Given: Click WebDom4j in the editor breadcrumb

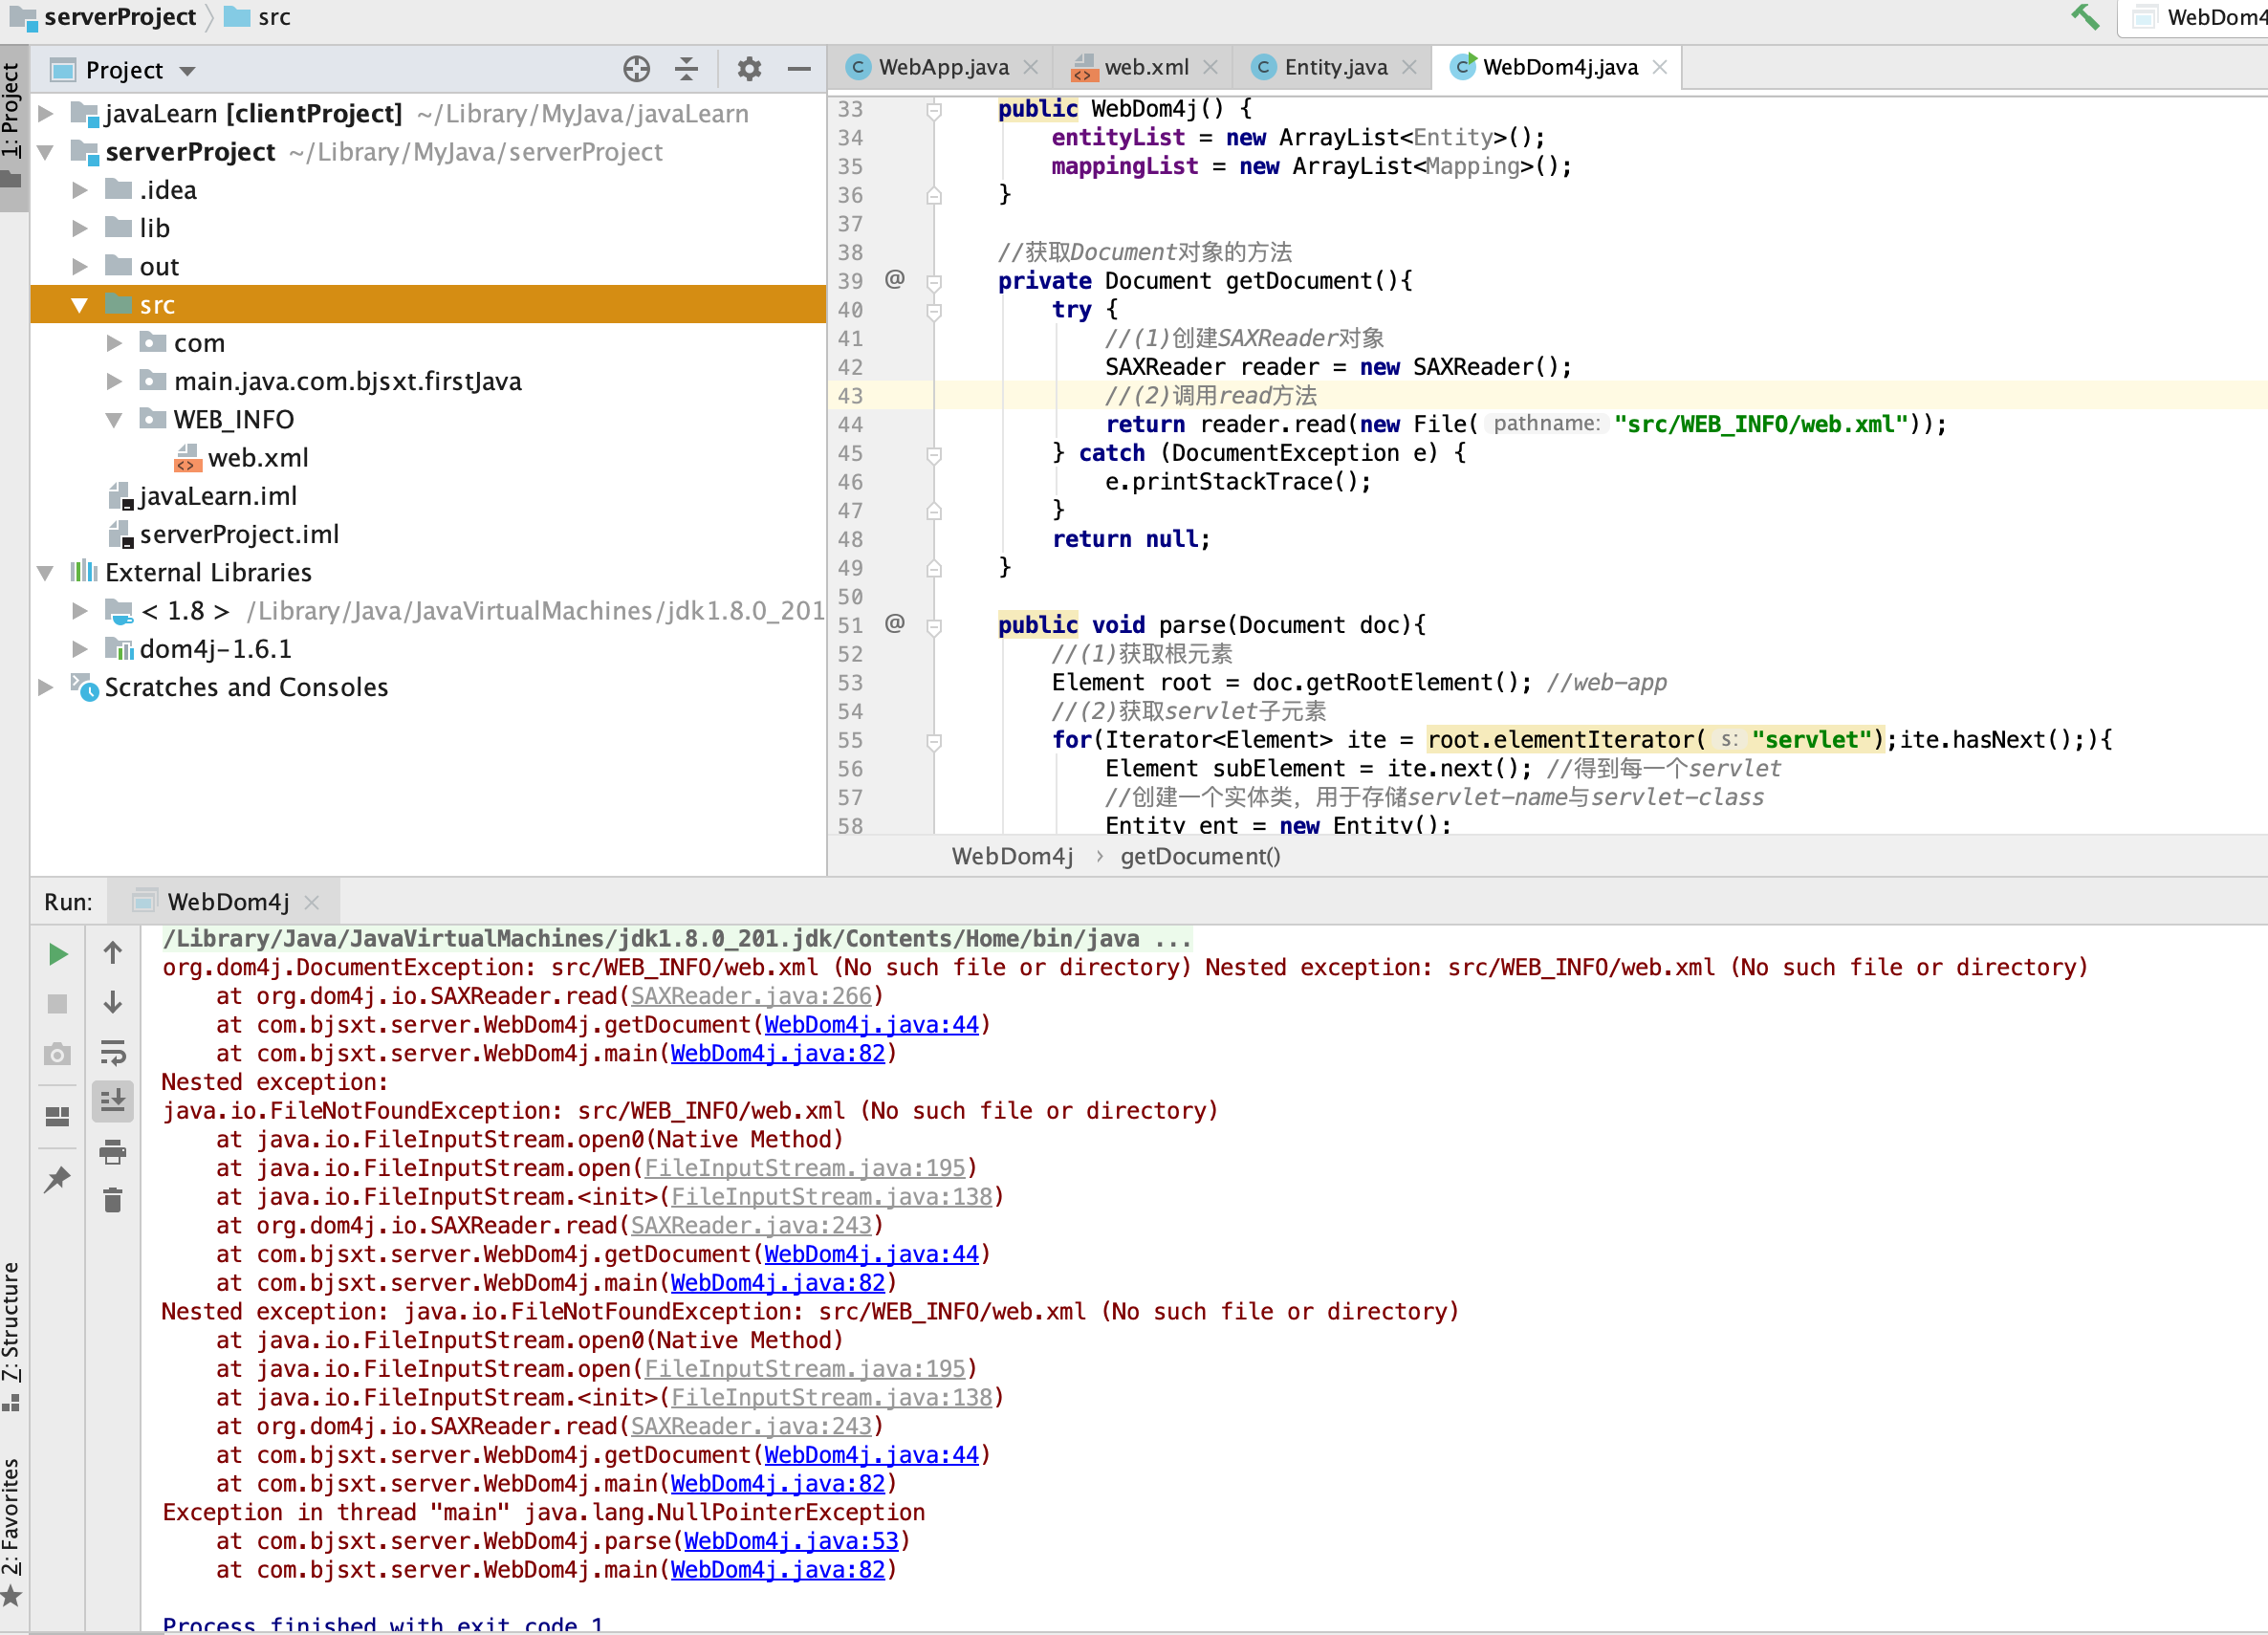Looking at the screenshot, I should point(1012,856).
